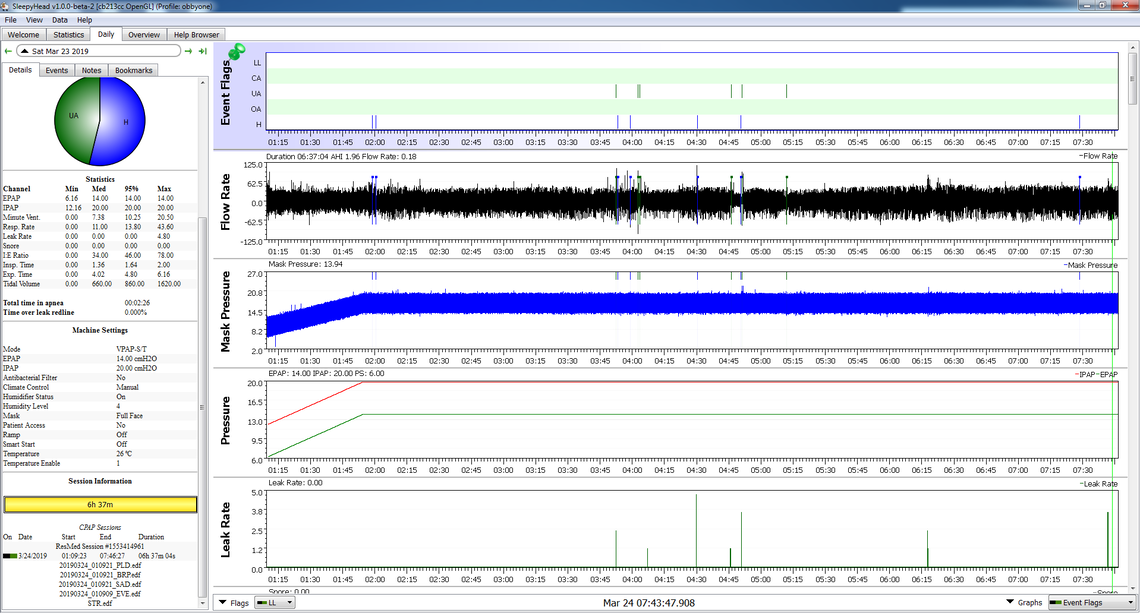1140x613 pixels.
Task: Expand the Graphs triangle menu at the bottom
Action: click(1010, 602)
